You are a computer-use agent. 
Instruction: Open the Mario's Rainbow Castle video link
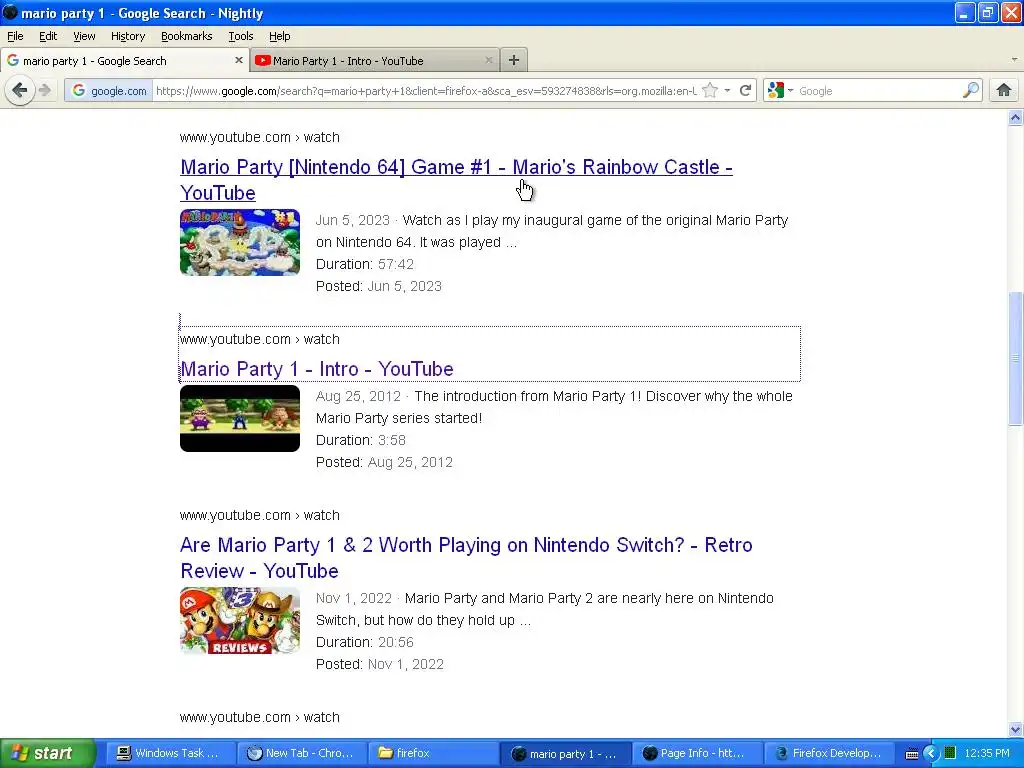coord(456,180)
